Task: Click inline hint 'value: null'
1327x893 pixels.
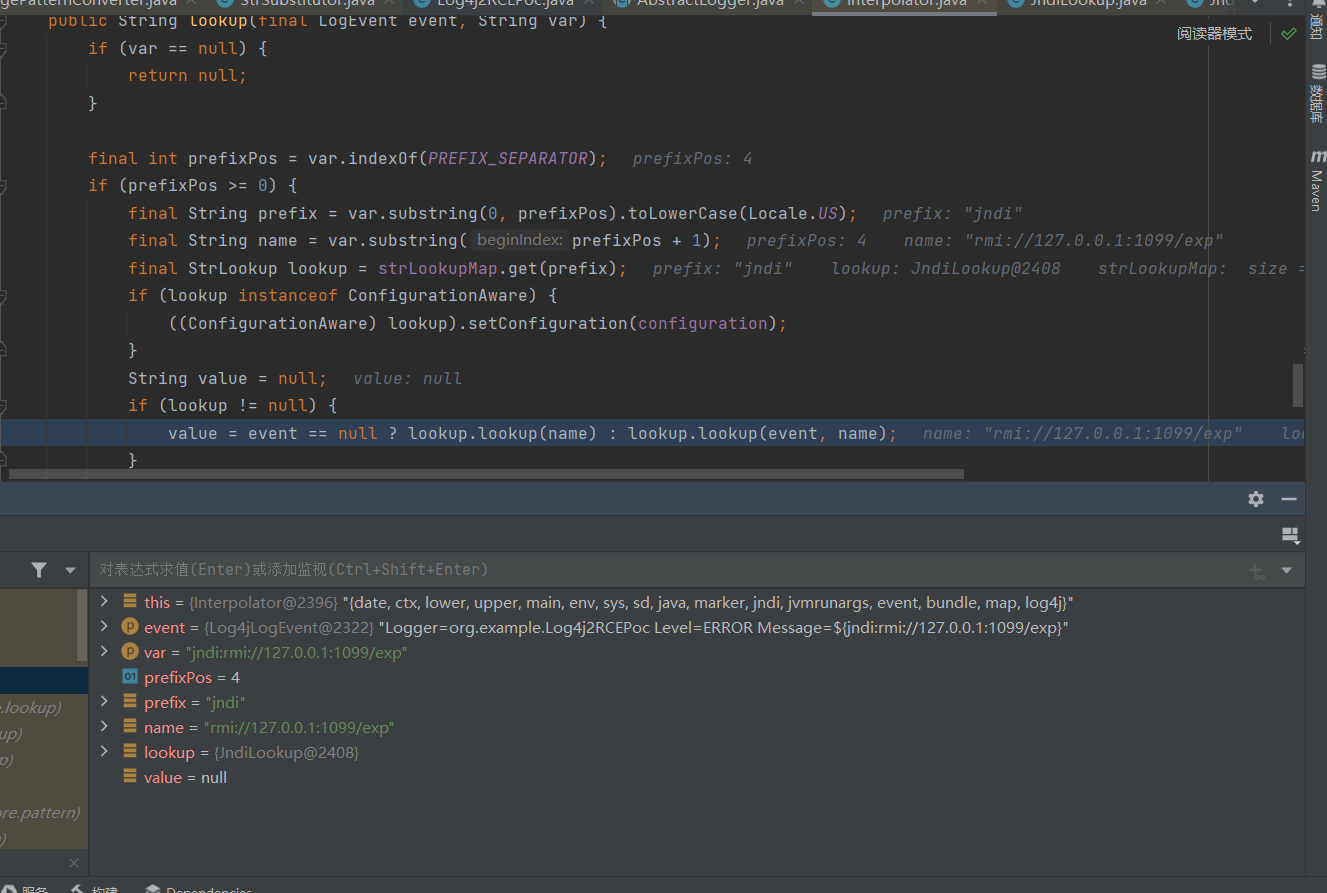Action: pos(408,378)
